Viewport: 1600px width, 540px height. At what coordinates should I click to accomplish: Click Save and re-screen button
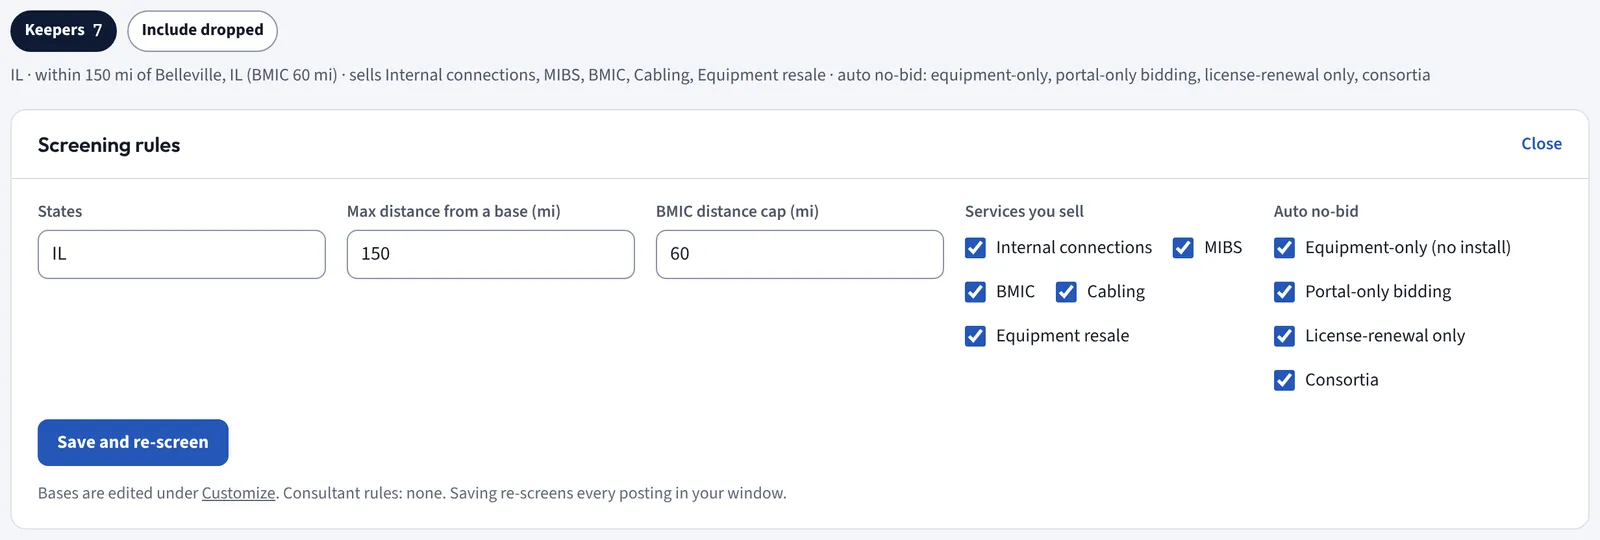[133, 442]
